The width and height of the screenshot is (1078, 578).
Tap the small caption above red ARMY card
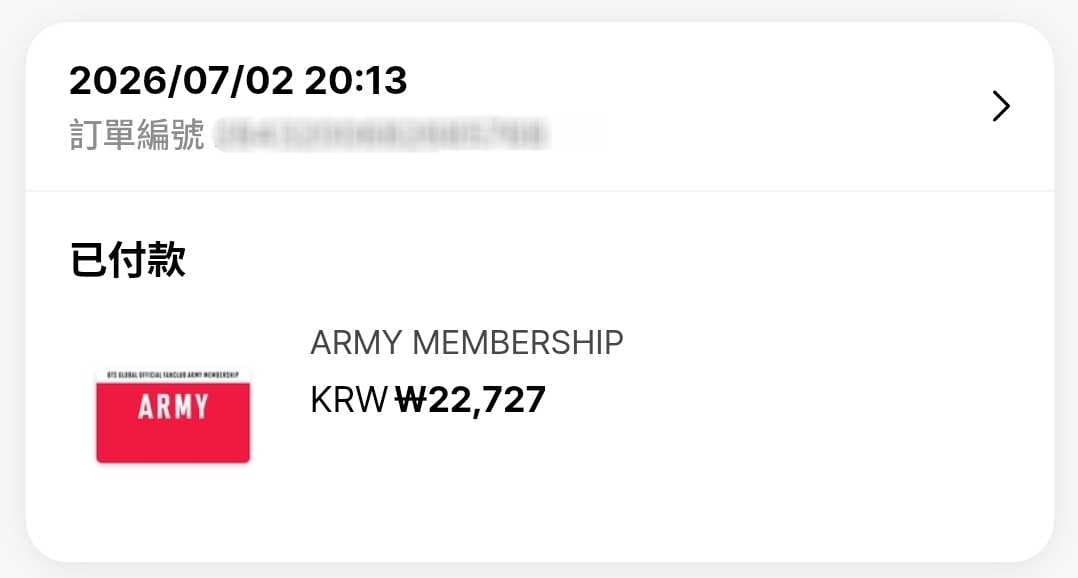pos(173,375)
